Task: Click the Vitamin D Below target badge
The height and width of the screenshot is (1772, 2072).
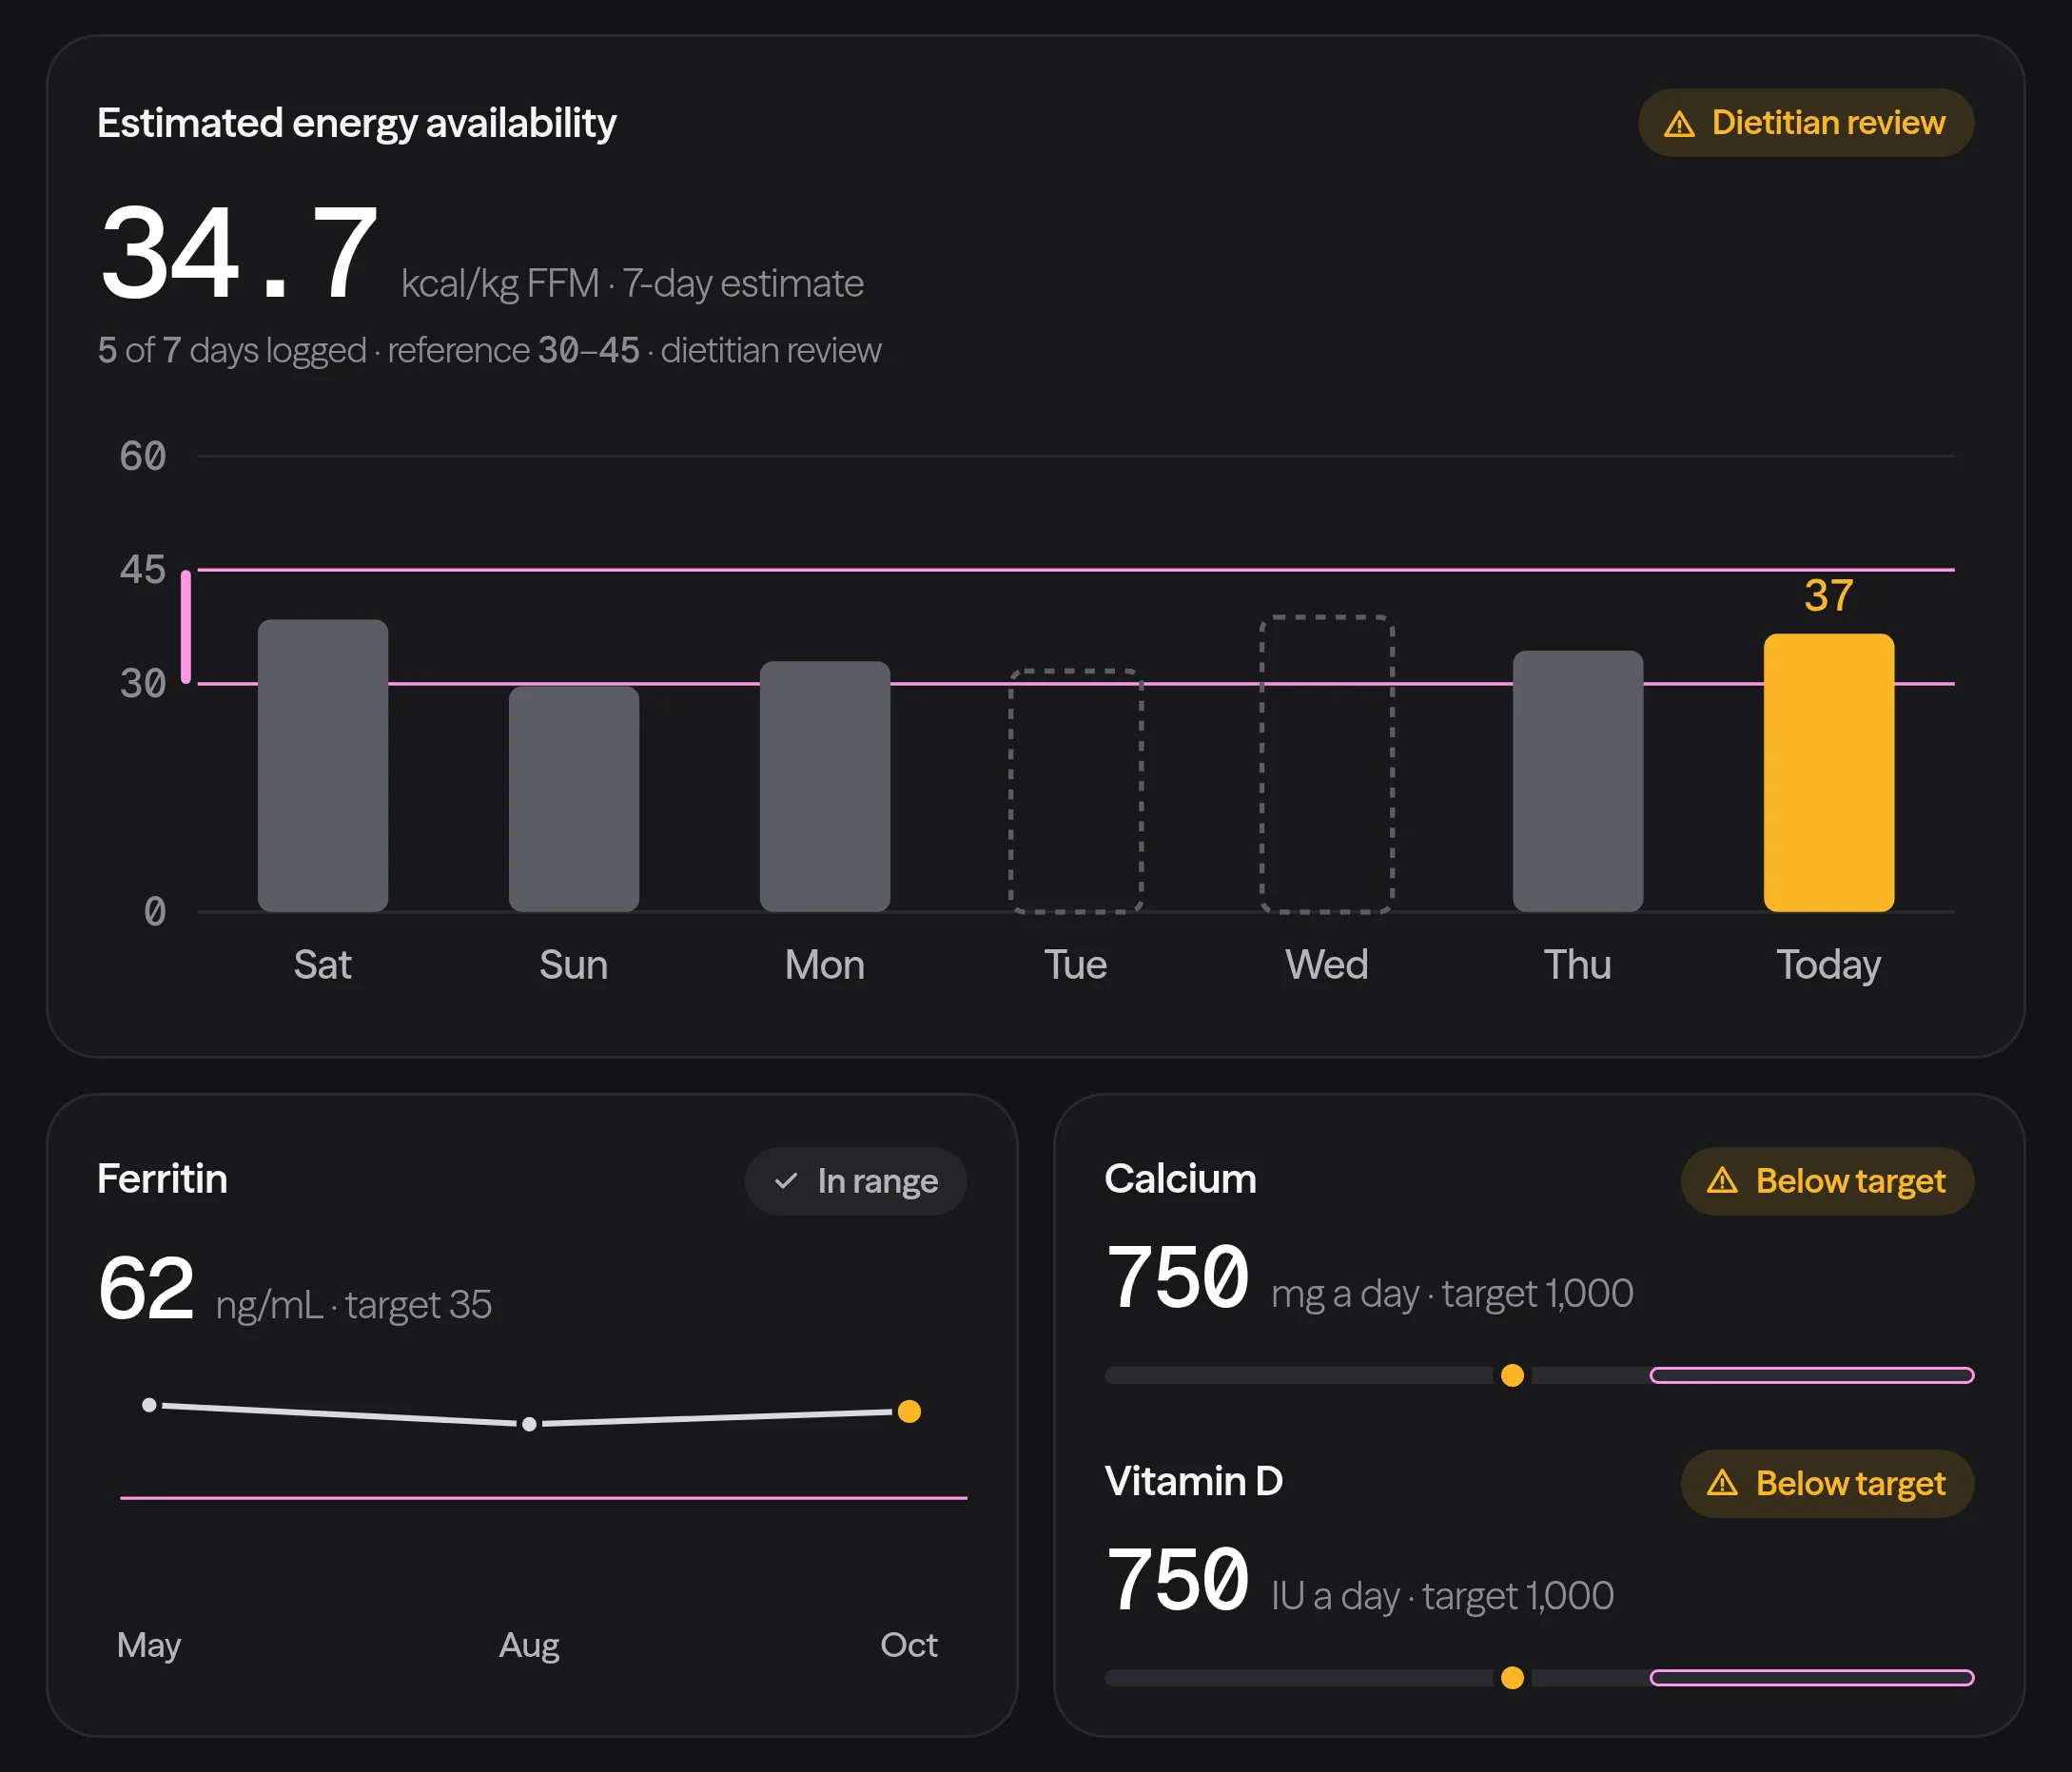Action: click(1827, 1483)
